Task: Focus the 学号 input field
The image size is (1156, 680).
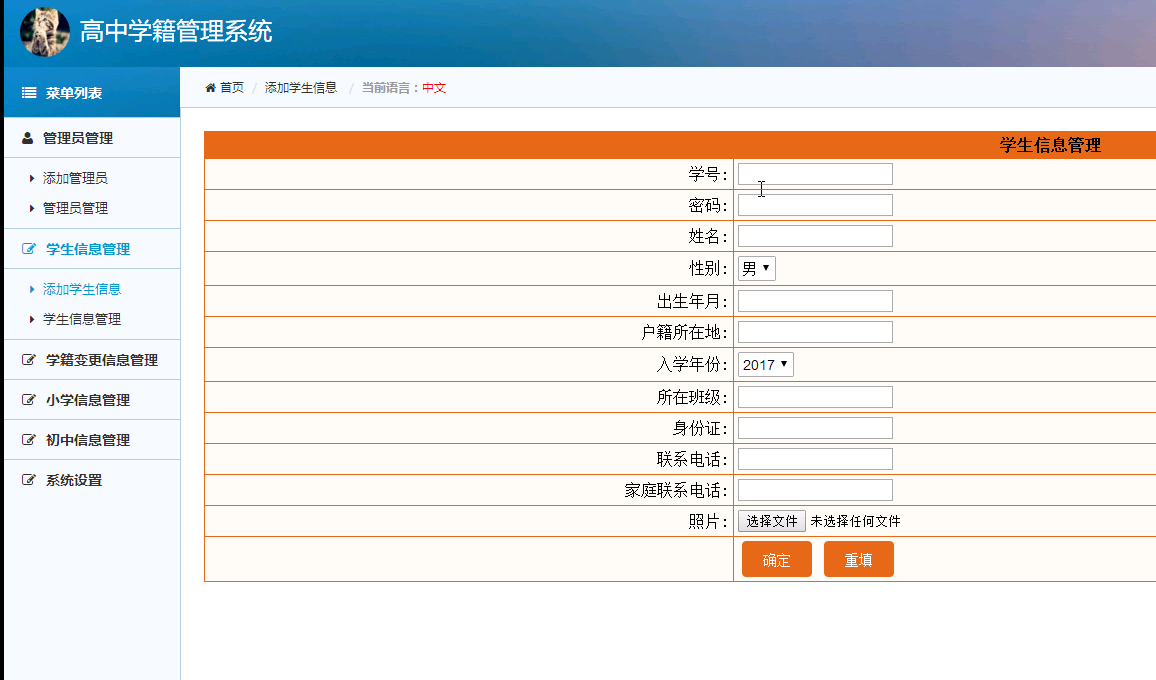Action: 815,174
